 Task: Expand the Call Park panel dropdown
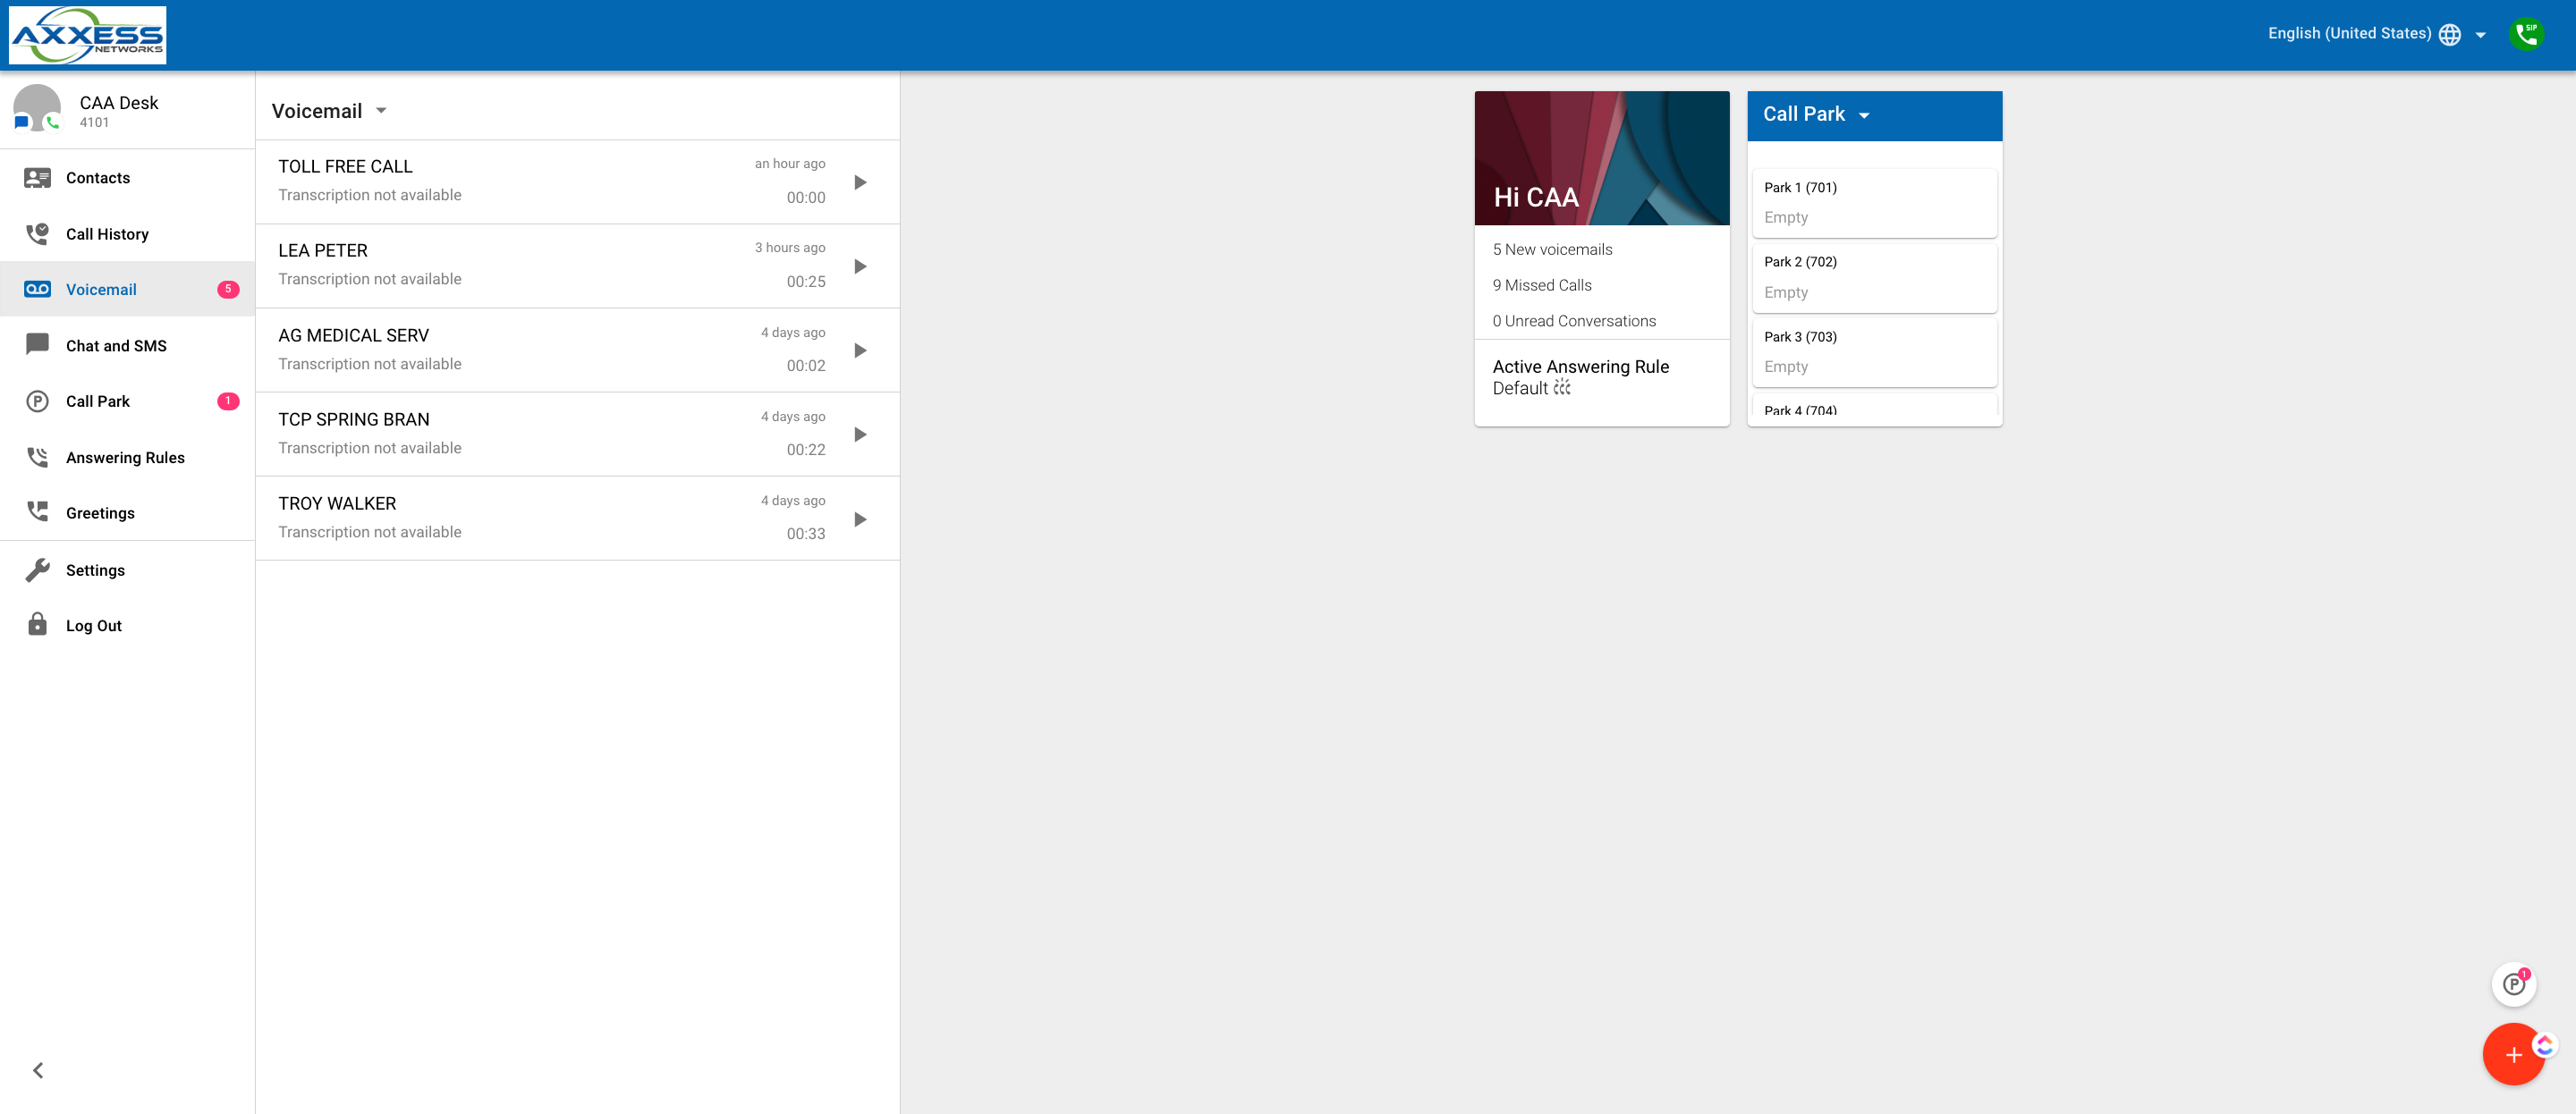click(x=1864, y=116)
